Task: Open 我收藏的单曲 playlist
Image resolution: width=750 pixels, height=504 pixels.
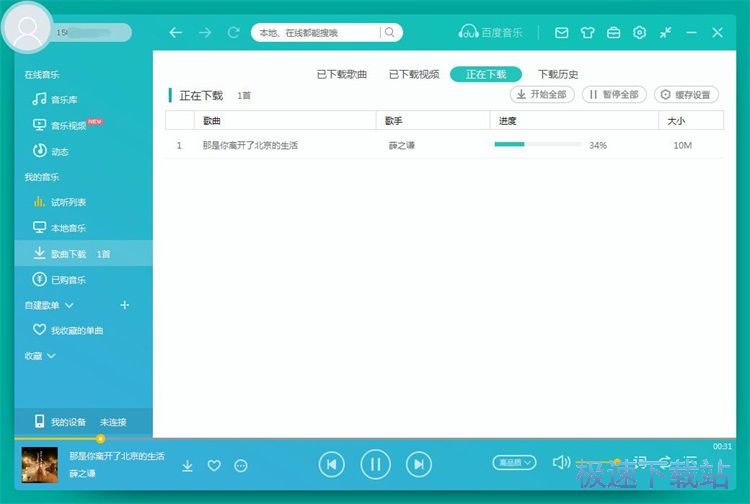Action: (68, 330)
